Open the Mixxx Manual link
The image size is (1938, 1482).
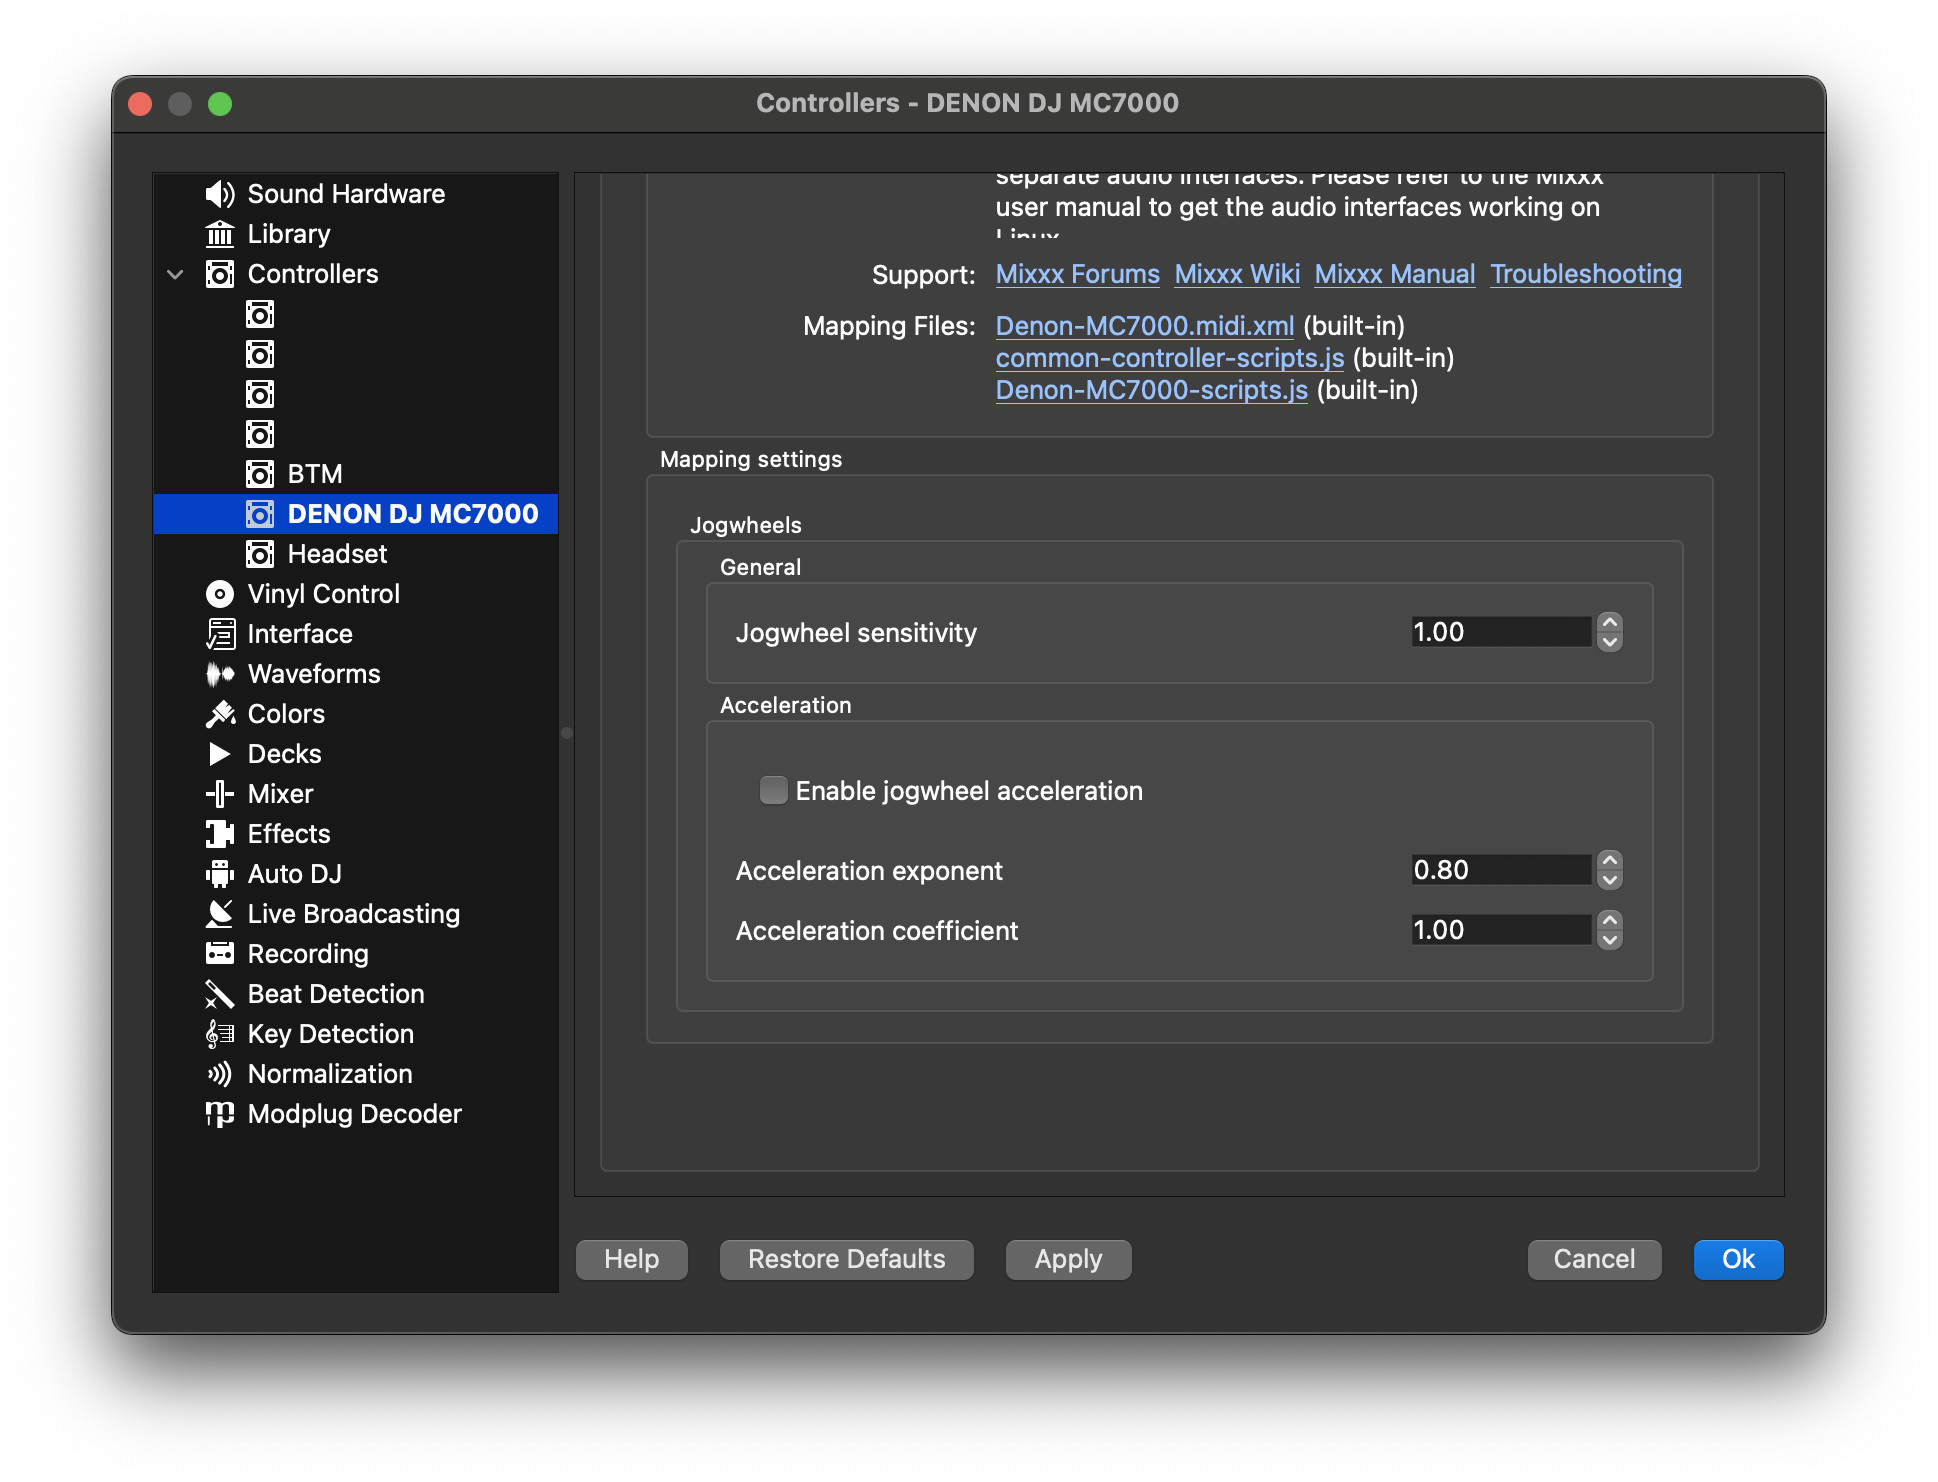(x=1394, y=274)
